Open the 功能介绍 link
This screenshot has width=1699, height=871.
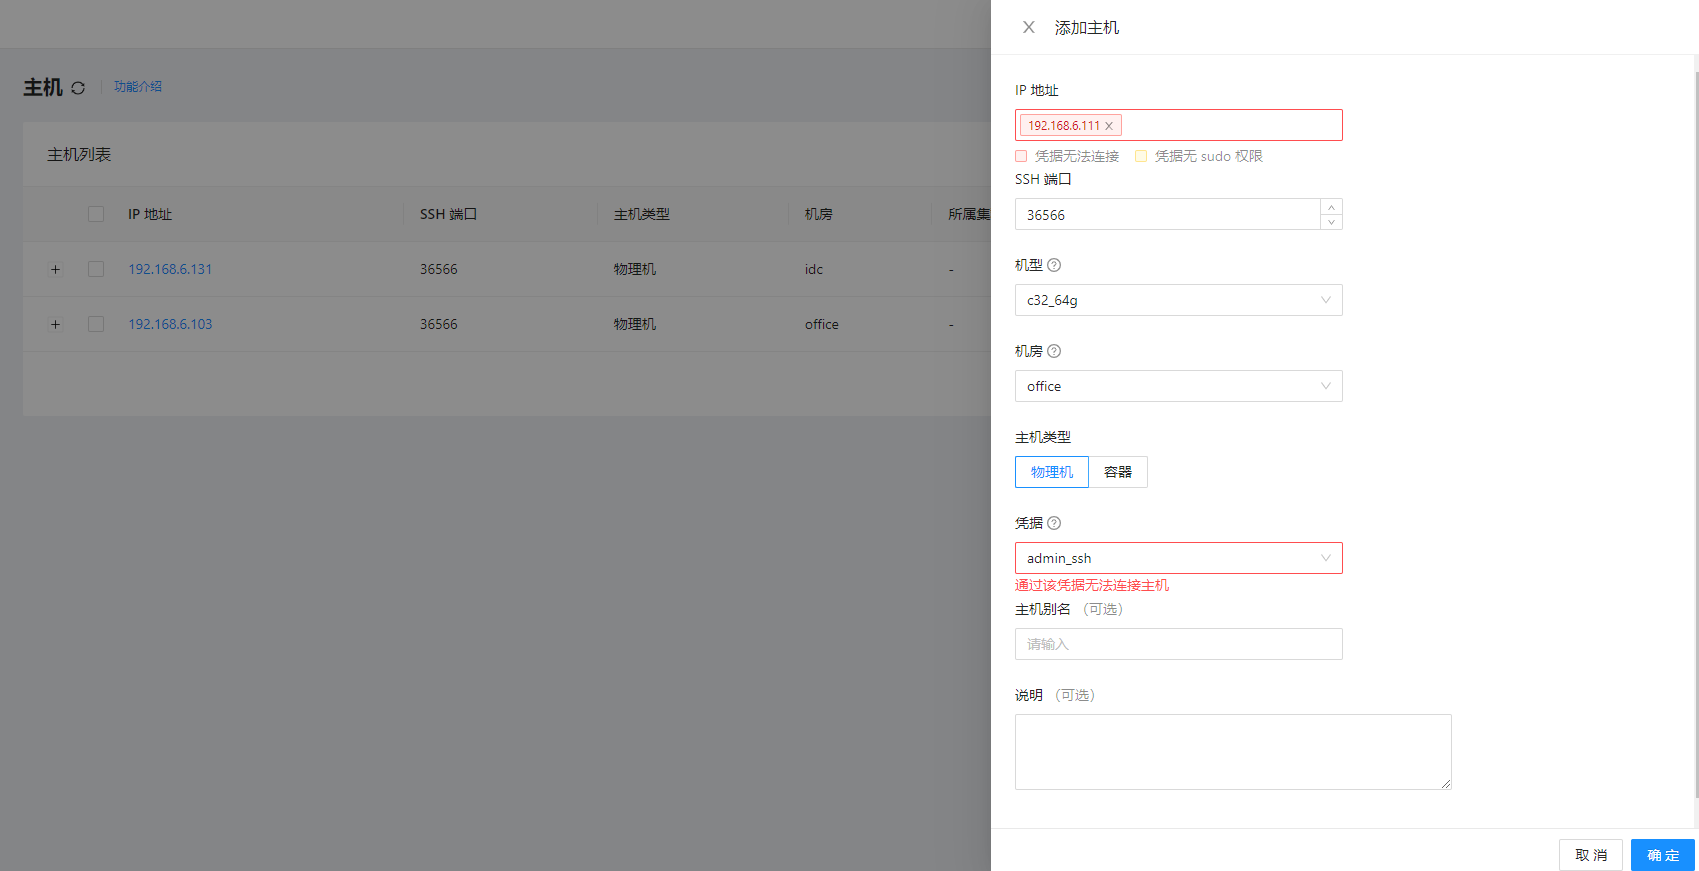[x=138, y=87]
